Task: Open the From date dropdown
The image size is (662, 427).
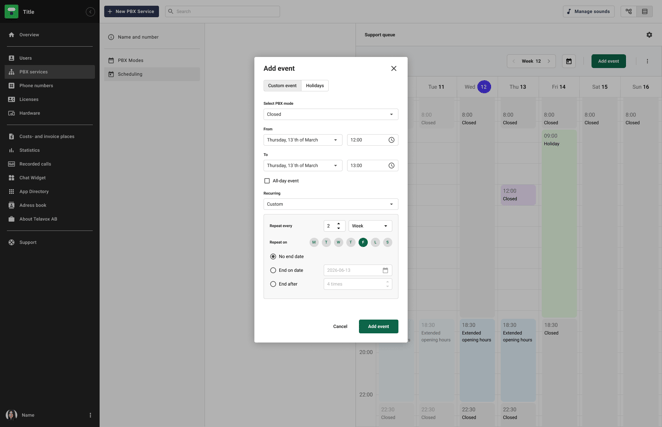Action: click(x=303, y=140)
